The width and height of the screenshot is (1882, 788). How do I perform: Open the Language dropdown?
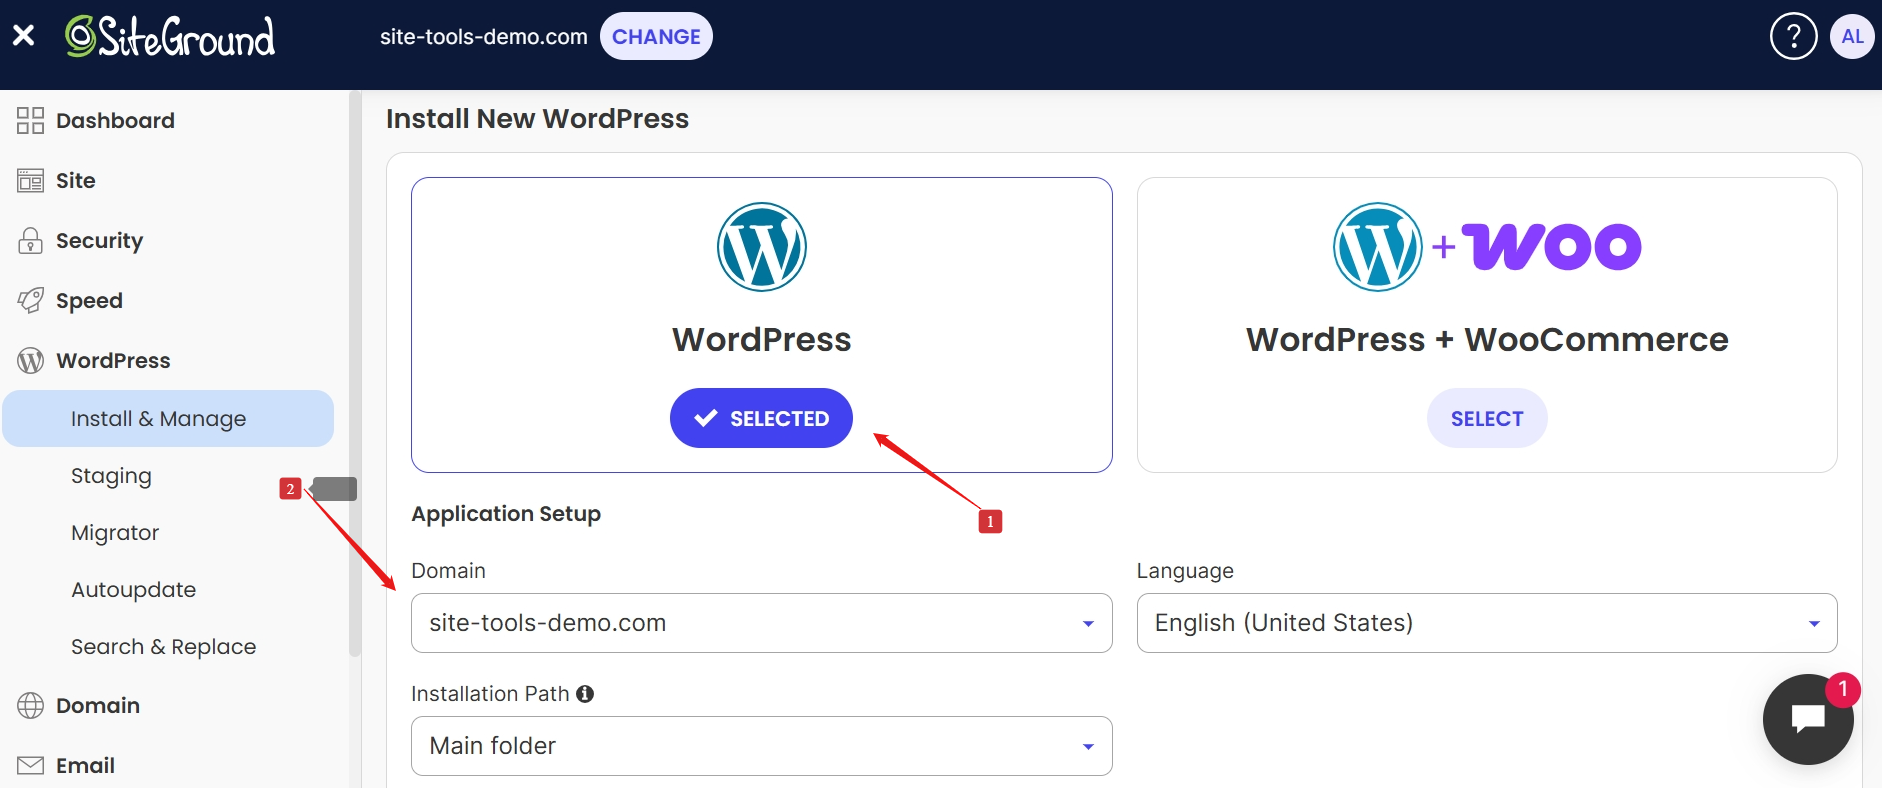pyautogui.click(x=1487, y=623)
